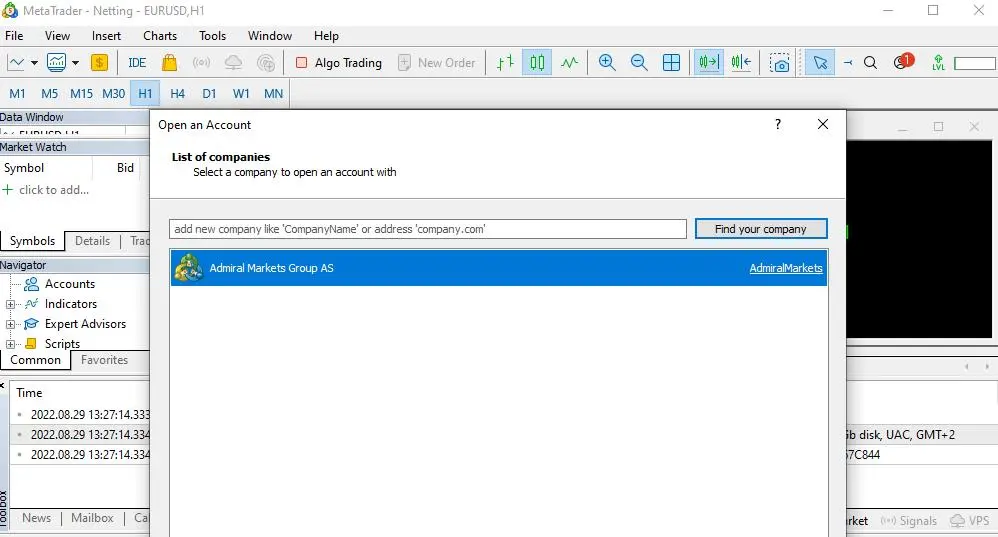Switch to line chart type
The width and height of the screenshot is (998, 537).
coord(570,62)
